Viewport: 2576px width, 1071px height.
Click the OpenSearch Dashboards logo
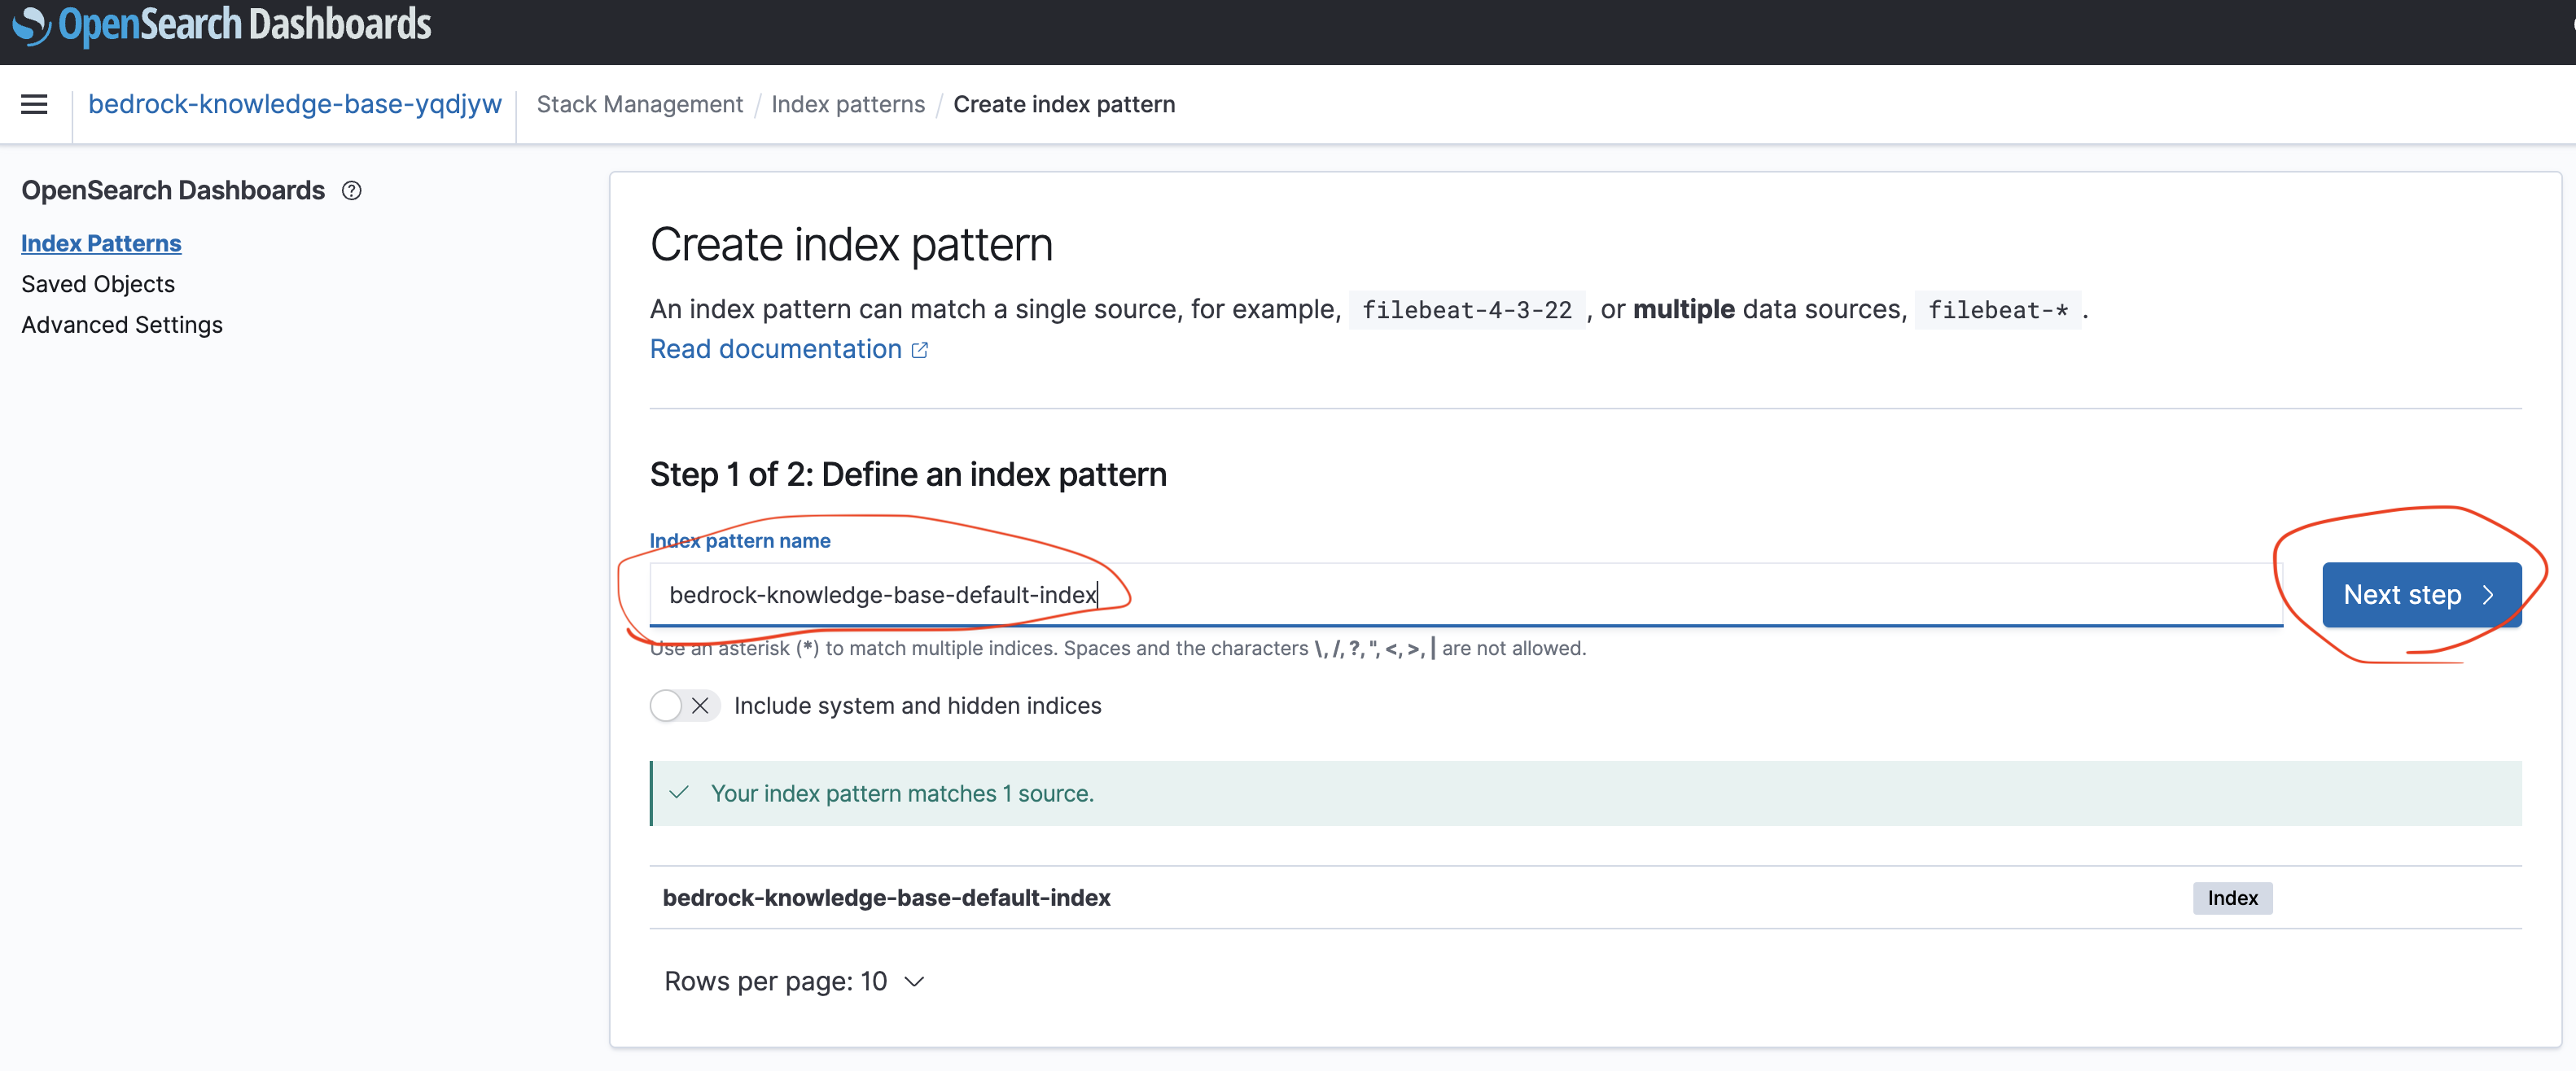221,25
